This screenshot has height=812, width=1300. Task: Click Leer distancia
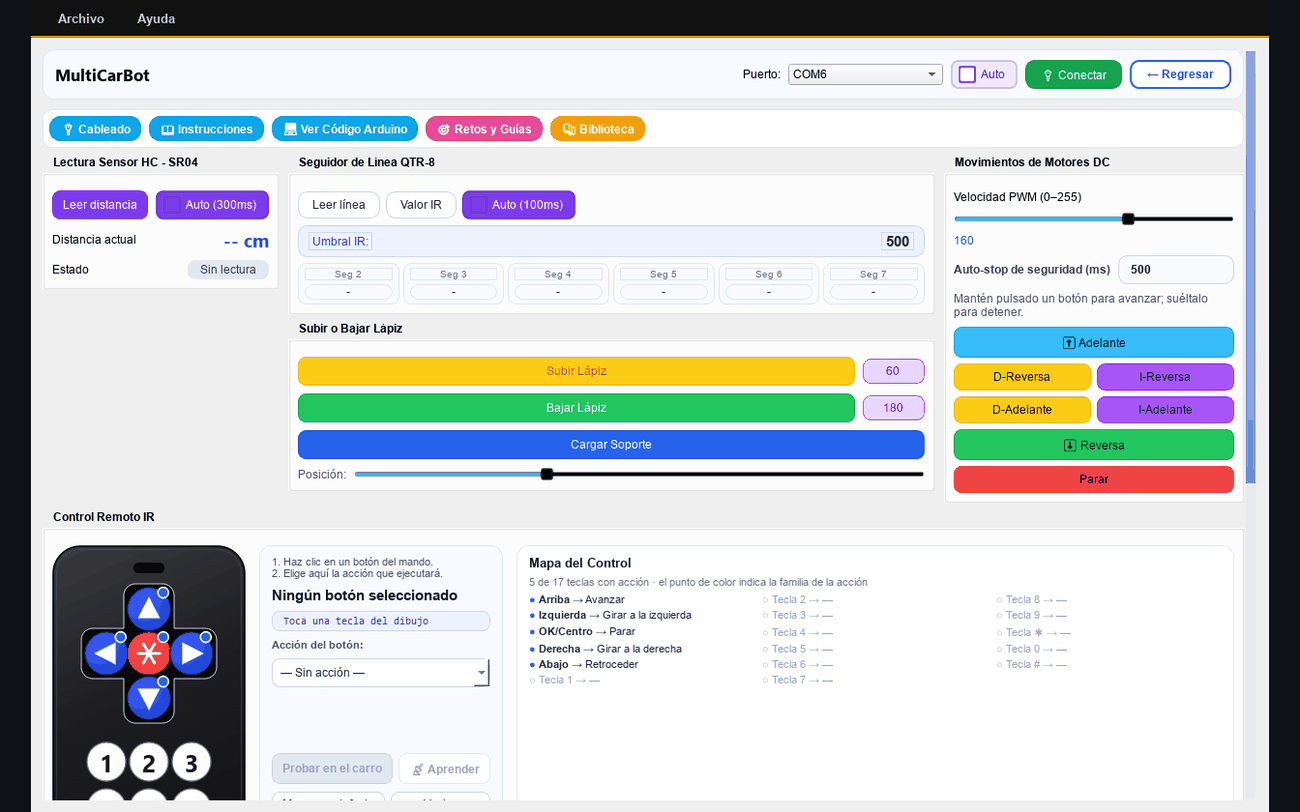(100, 205)
